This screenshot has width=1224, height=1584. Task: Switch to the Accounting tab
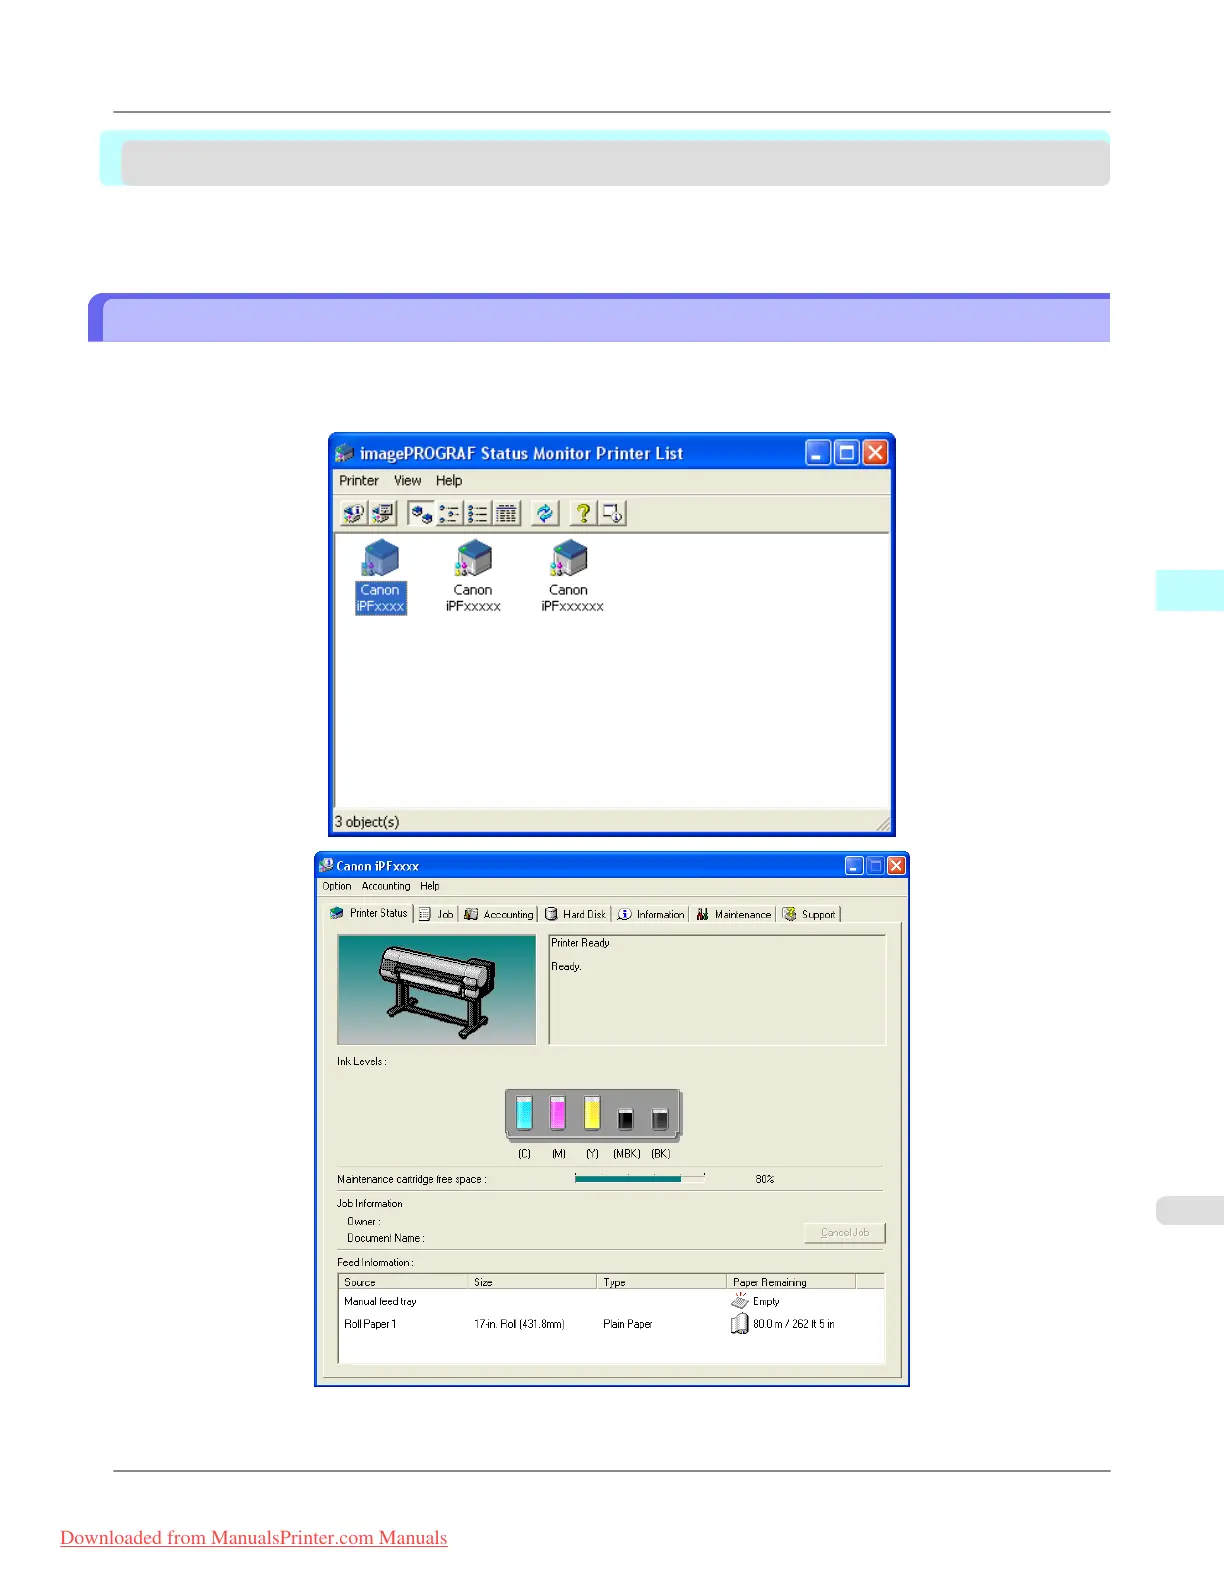499,914
